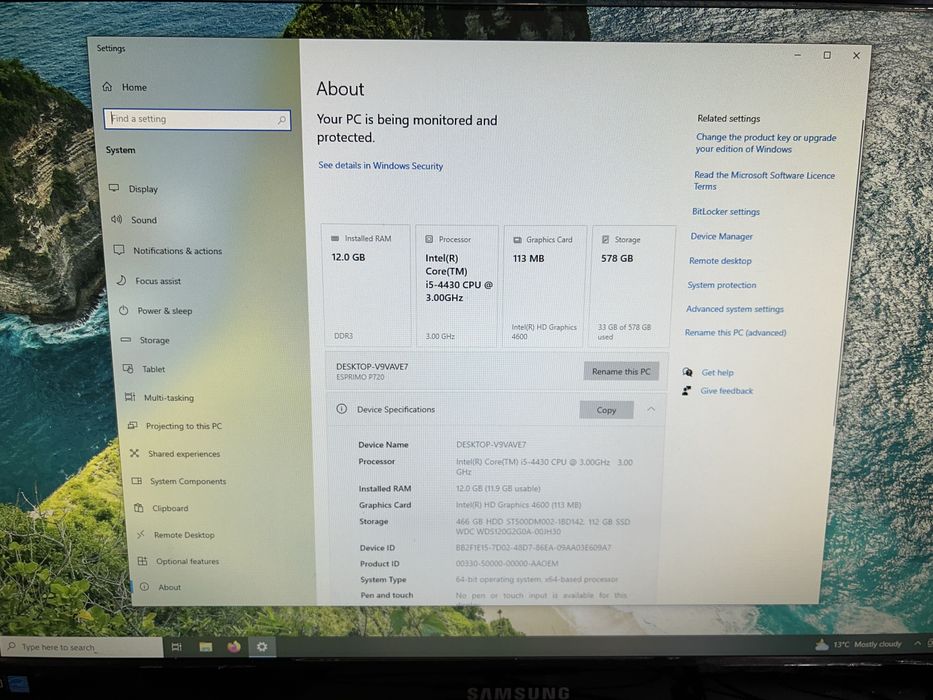Open Notifications & actions
Screen dimensions: 933x700
tap(168, 251)
